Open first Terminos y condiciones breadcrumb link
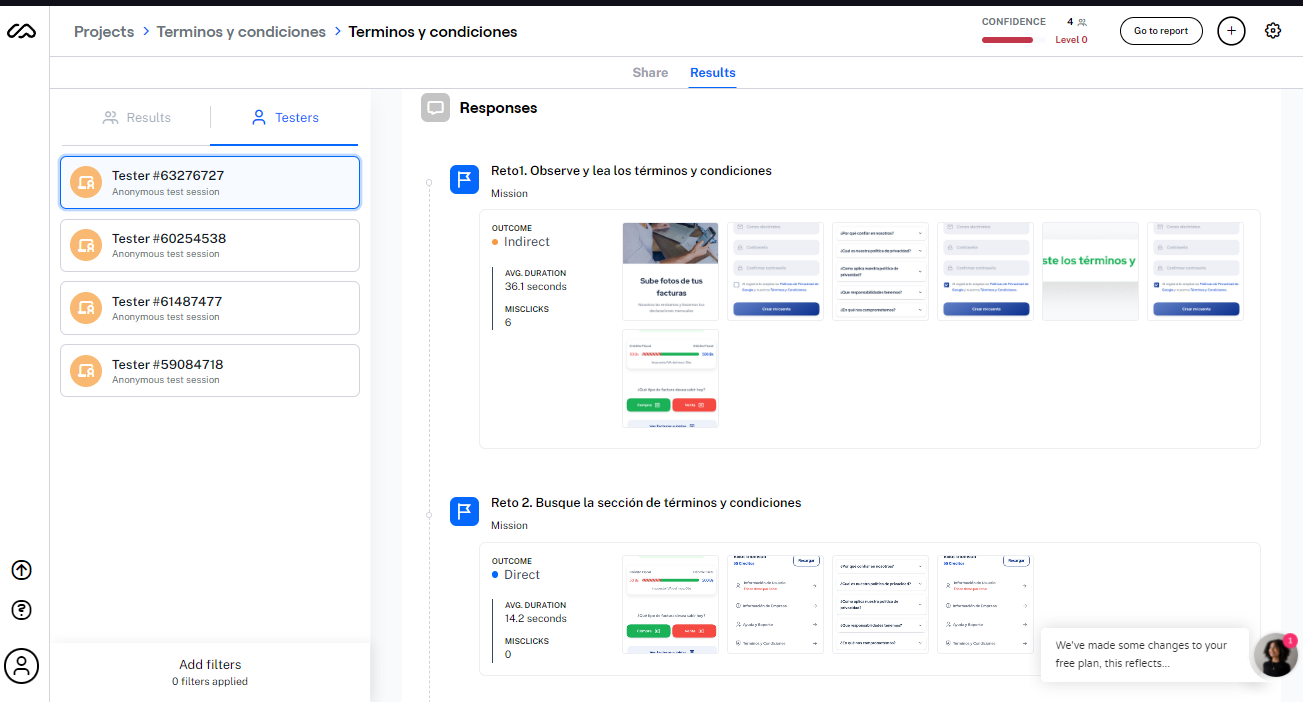 tap(241, 32)
